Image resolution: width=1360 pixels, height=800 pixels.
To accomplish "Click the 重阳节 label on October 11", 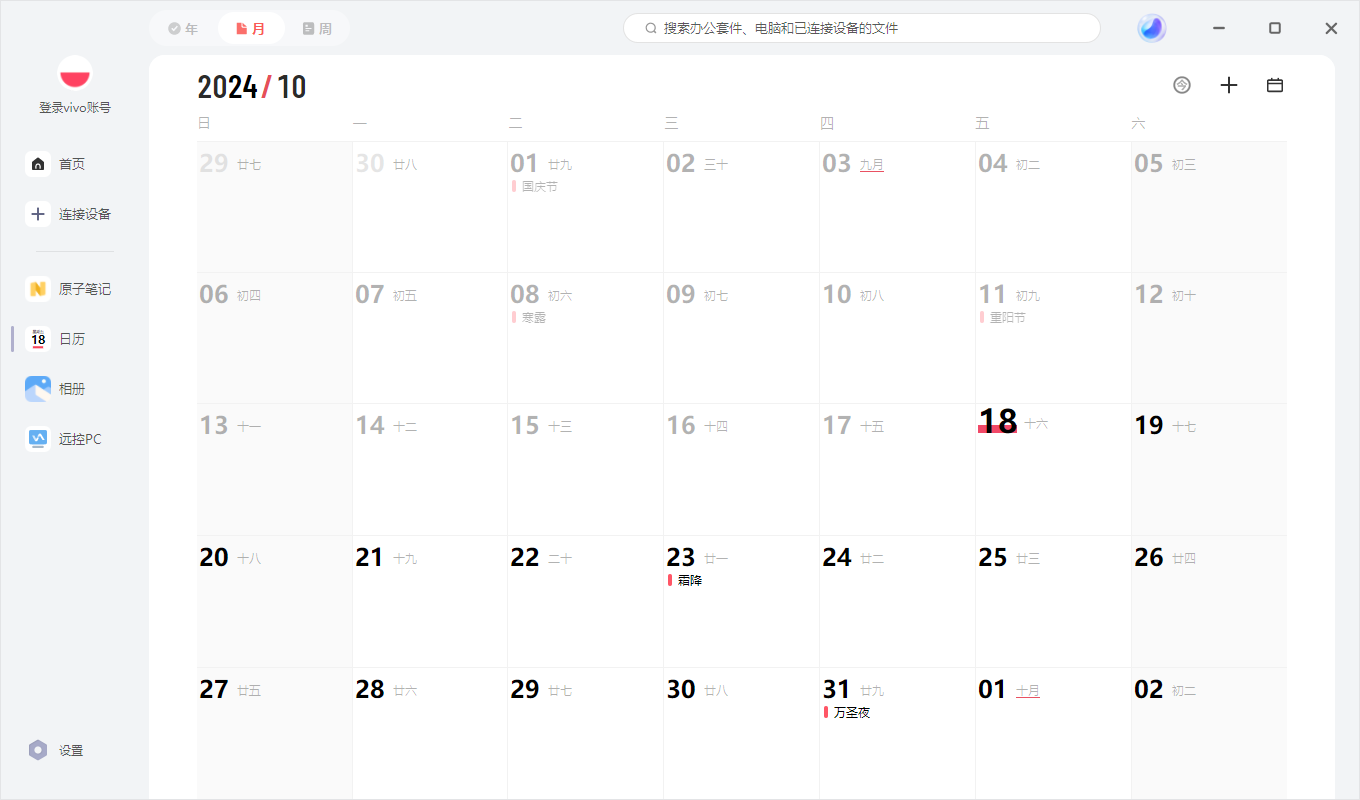I will [1008, 318].
